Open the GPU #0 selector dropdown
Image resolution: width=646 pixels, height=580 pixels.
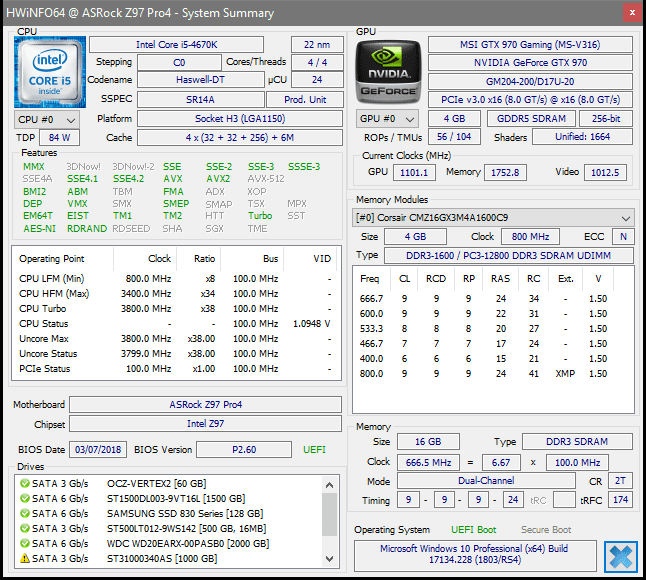[x=386, y=119]
